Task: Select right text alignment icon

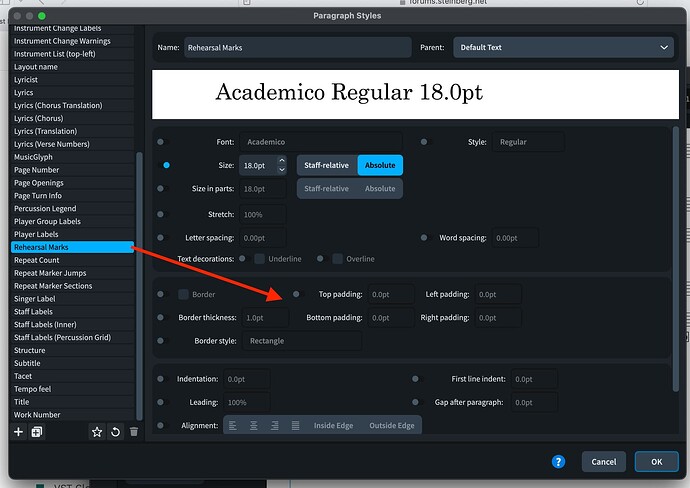Action: [275, 426]
